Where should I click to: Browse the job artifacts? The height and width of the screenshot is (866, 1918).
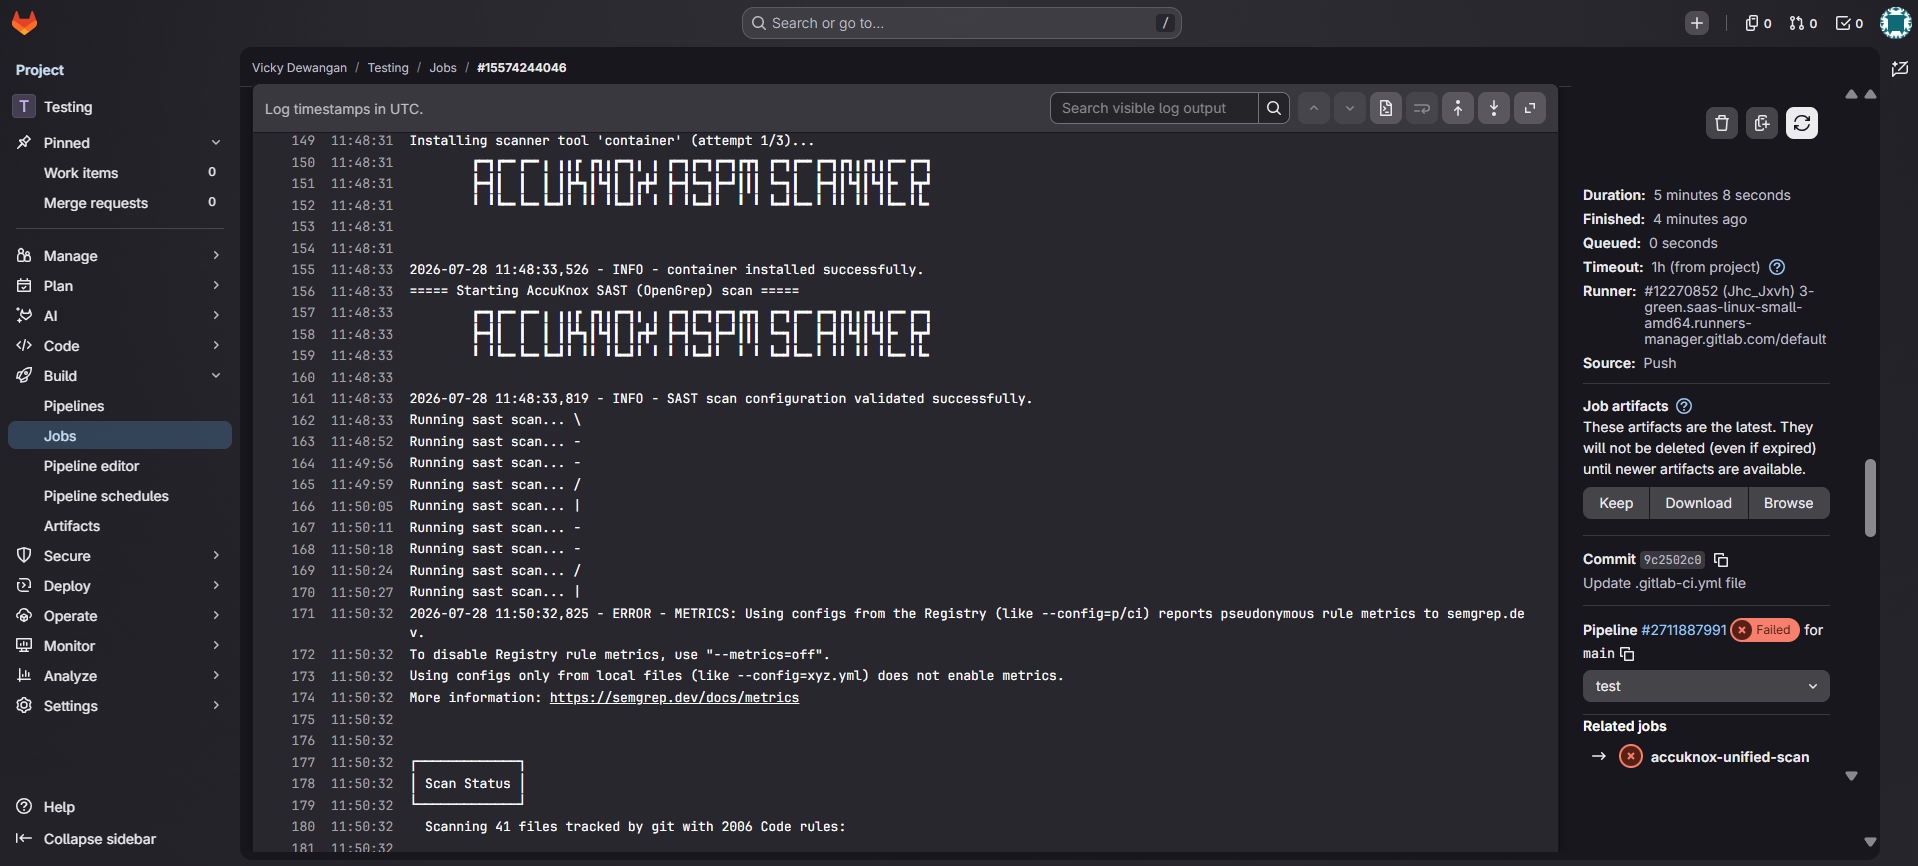click(1788, 503)
